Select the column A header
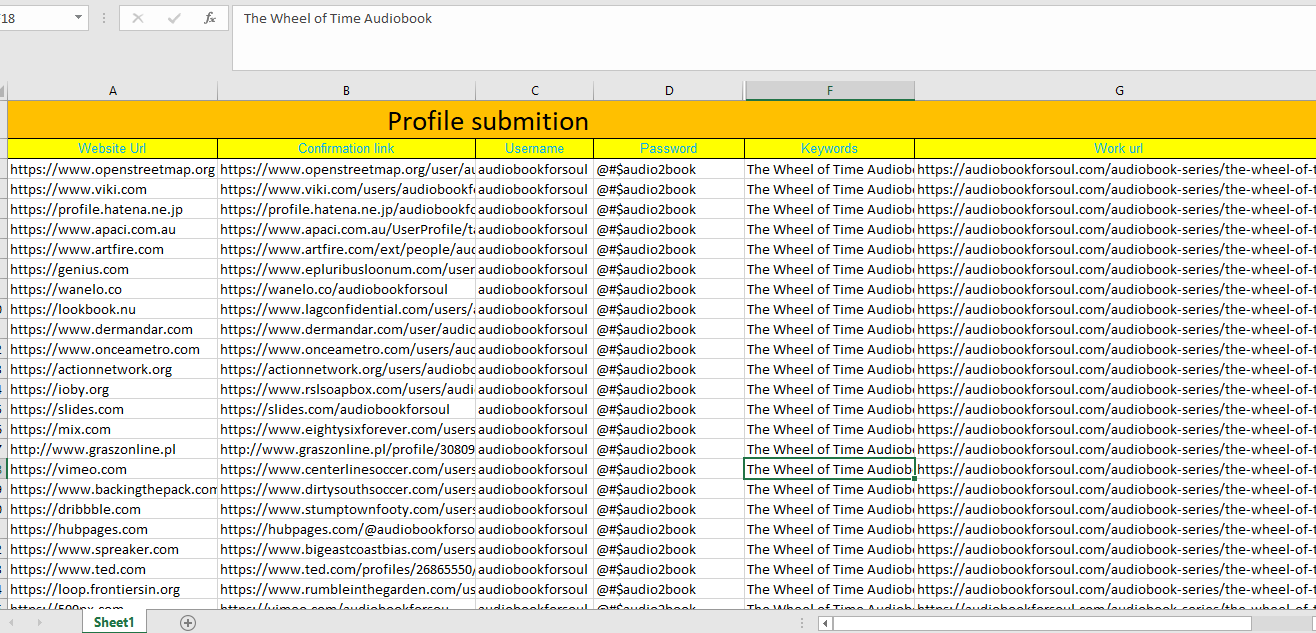The height and width of the screenshot is (633, 1316). click(112, 91)
